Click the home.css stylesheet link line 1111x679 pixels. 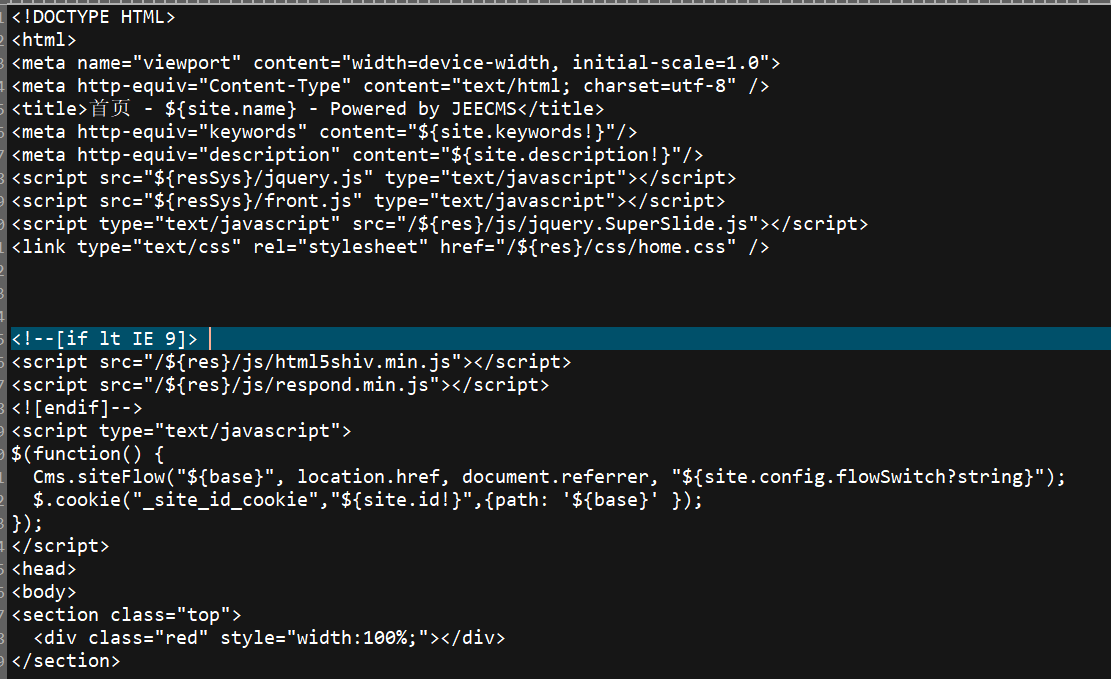tap(390, 247)
